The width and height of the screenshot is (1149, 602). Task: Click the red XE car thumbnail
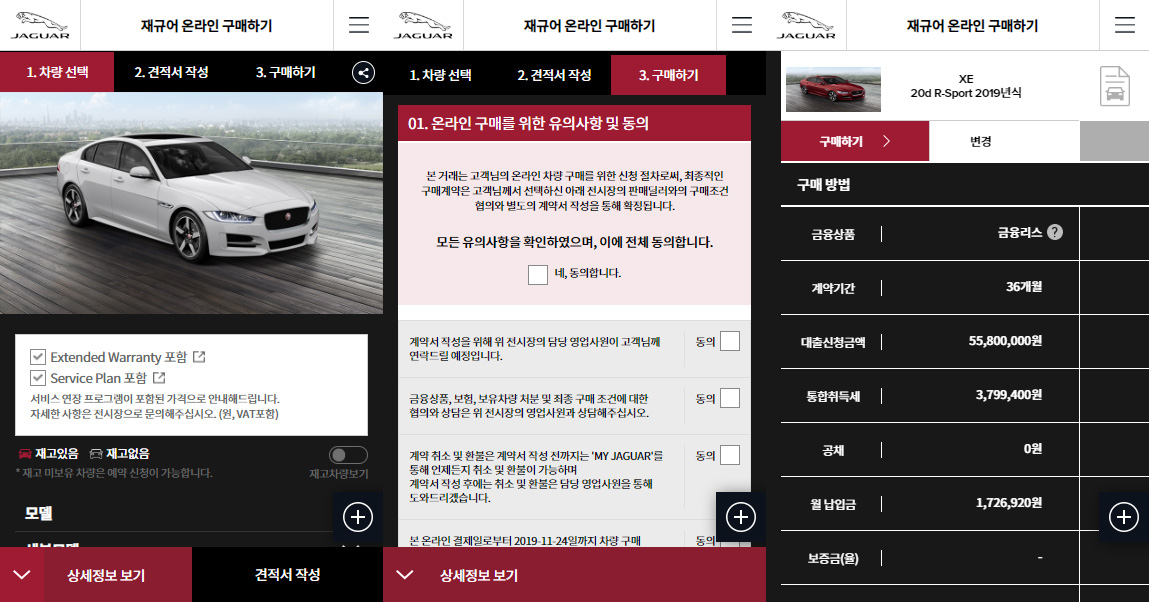833,89
